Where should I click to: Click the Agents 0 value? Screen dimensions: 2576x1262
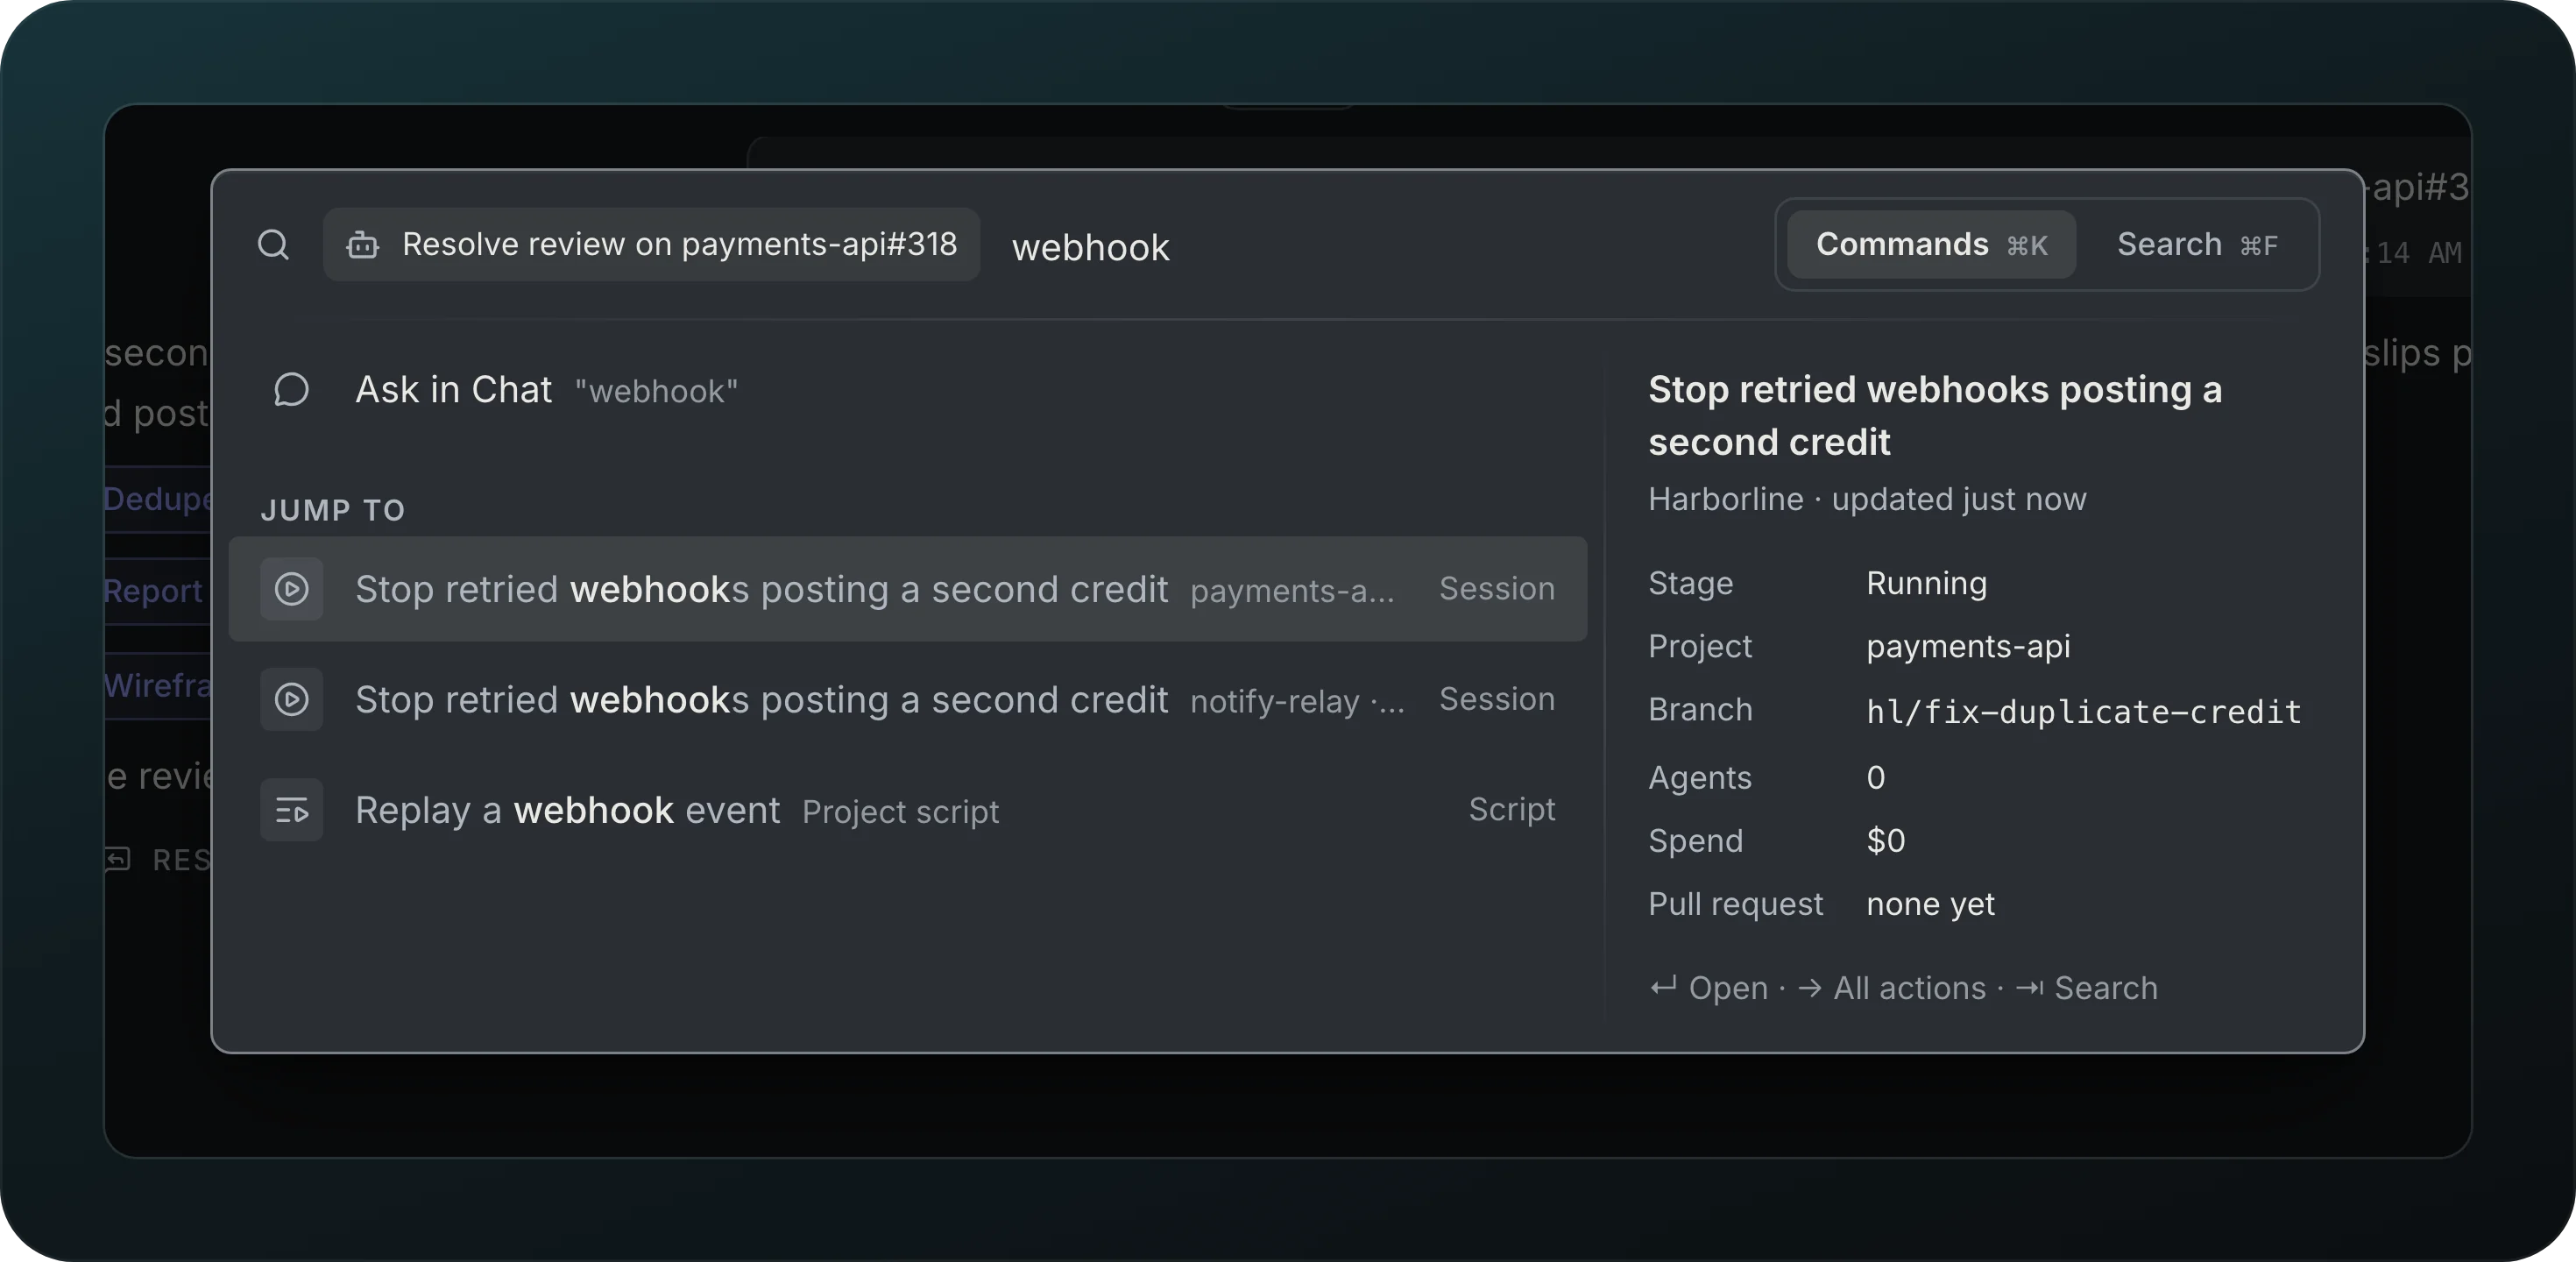(1876, 777)
